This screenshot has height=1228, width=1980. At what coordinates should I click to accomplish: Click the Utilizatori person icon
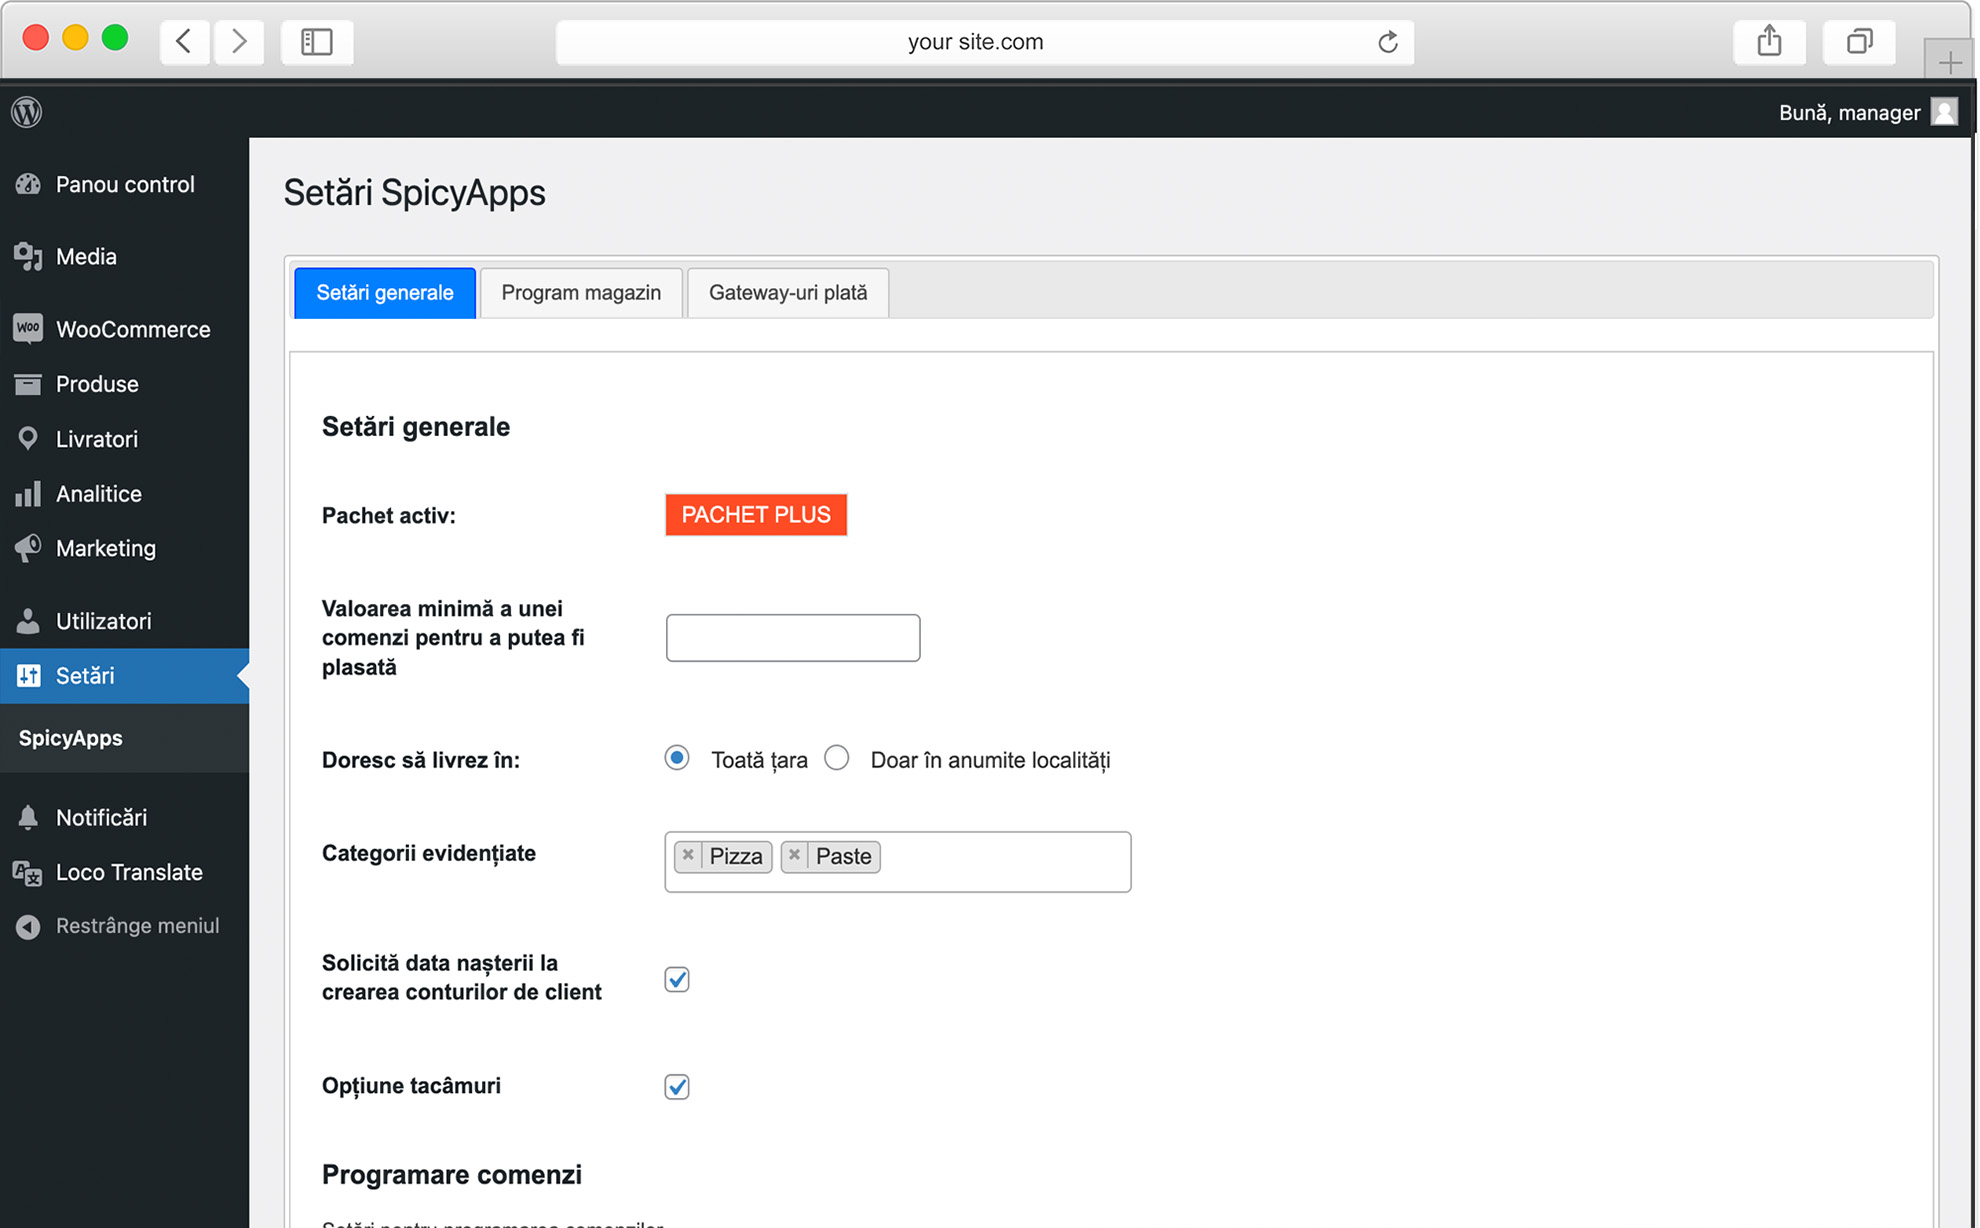pos(28,621)
